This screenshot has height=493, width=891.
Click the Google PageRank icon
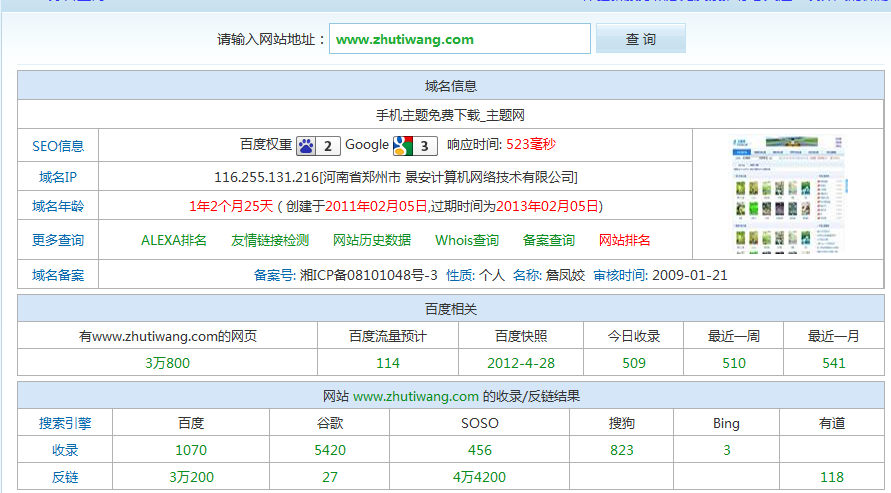pos(403,146)
